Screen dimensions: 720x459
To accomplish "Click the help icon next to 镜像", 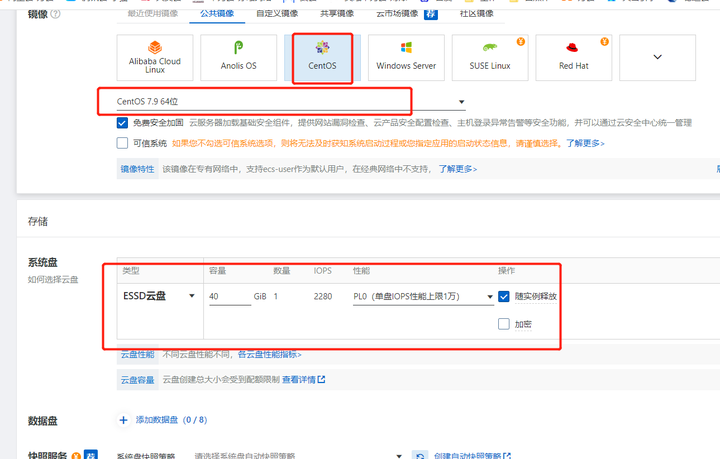I will 55,14.
